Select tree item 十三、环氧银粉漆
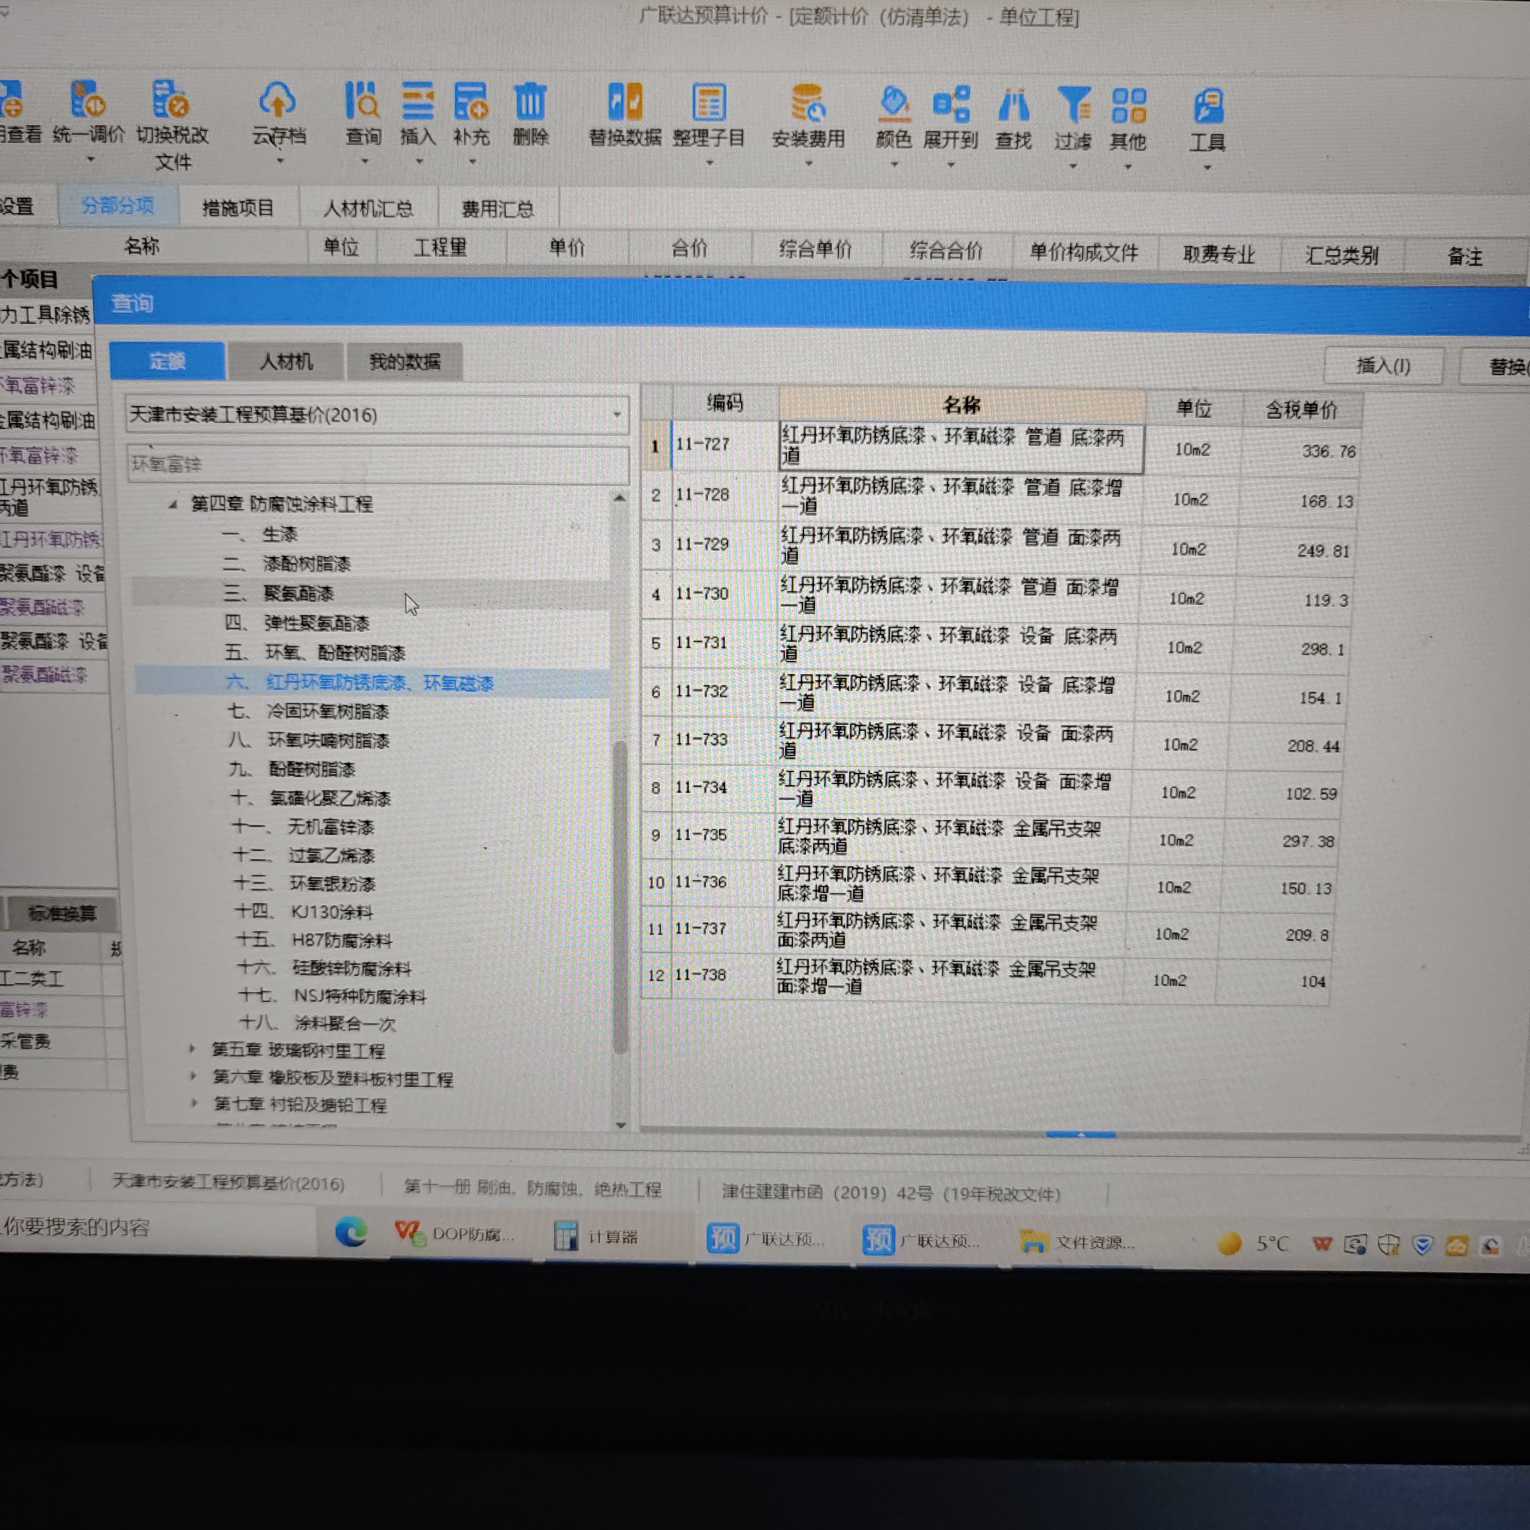 pos(305,883)
